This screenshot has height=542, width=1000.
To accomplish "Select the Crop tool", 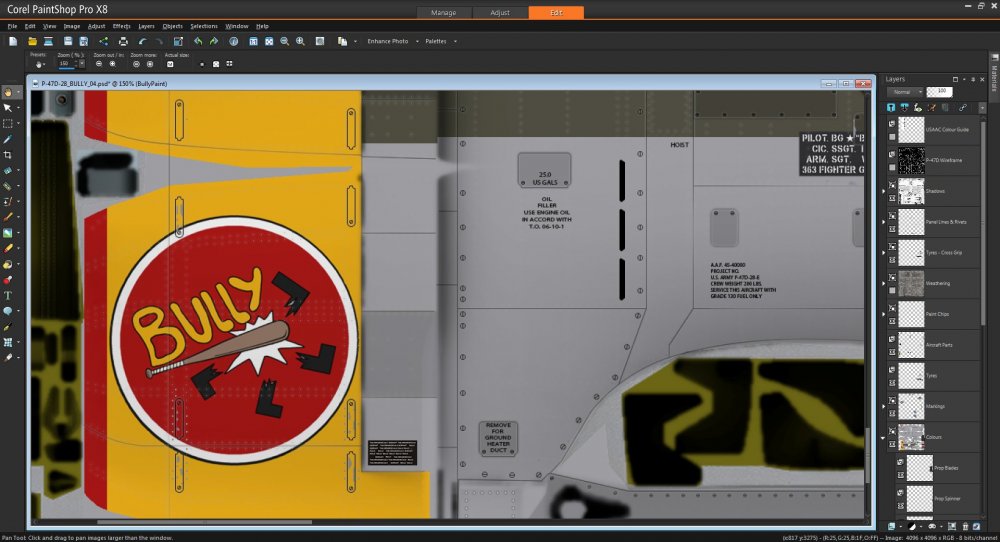I will coord(8,155).
